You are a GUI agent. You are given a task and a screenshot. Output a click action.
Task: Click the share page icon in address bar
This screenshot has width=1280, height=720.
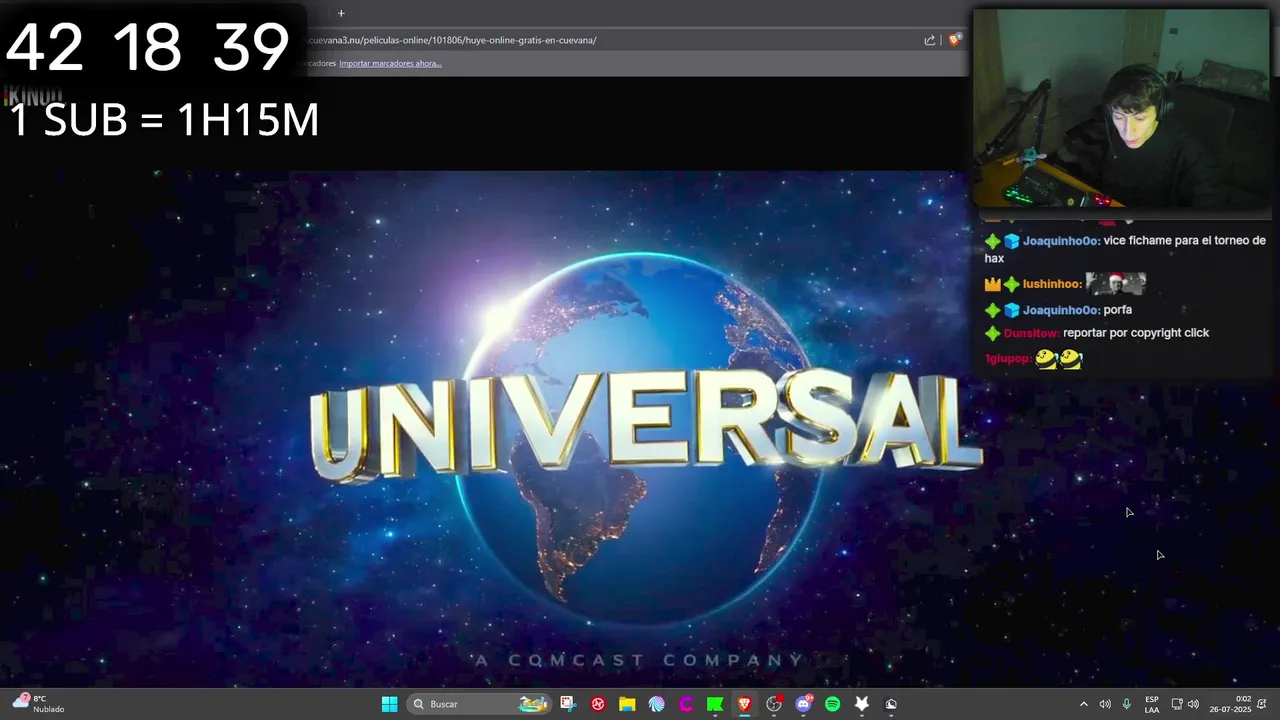click(x=929, y=40)
